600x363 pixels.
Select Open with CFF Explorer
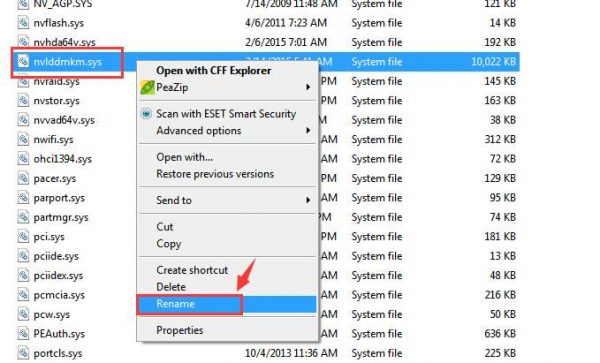(x=214, y=71)
